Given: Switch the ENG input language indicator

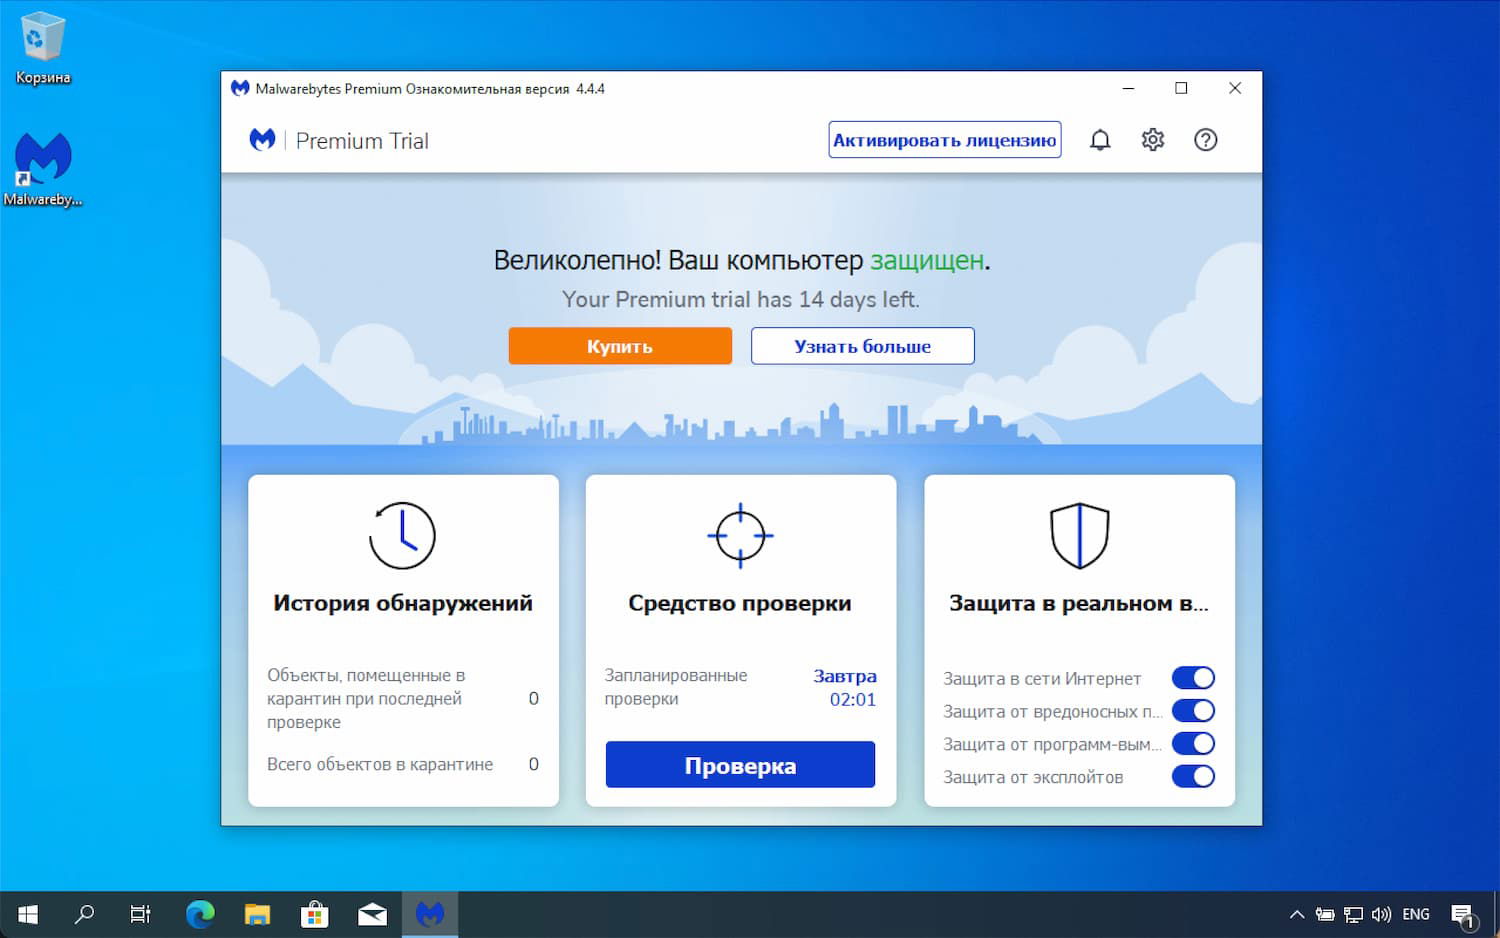Looking at the screenshot, I should [1416, 914].
